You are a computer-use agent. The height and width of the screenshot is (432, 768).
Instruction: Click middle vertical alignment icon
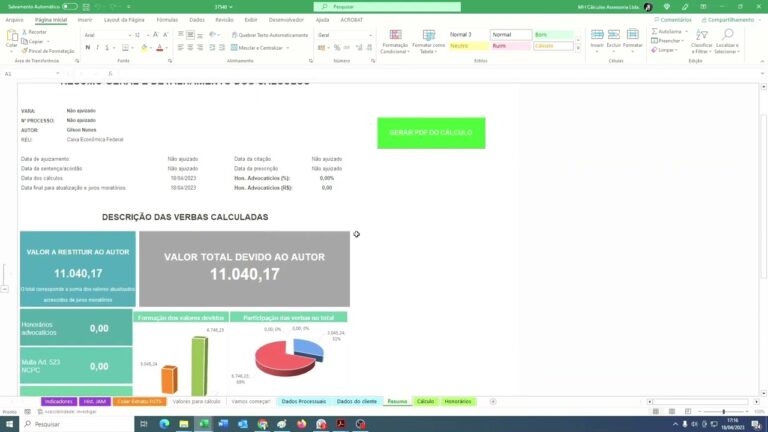coord(190,35)
